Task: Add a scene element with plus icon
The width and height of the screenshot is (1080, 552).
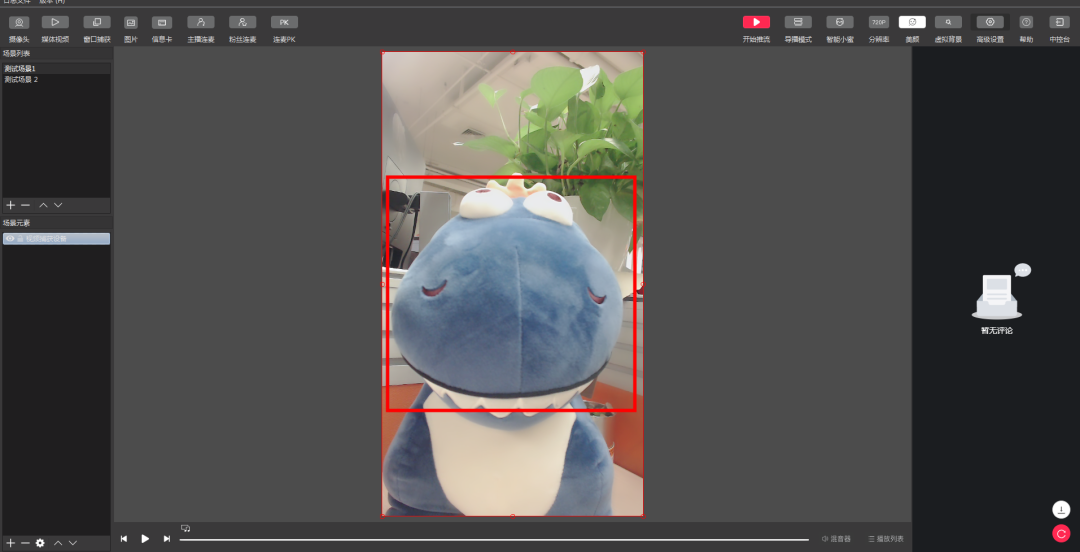Action: tap(10, 543)
